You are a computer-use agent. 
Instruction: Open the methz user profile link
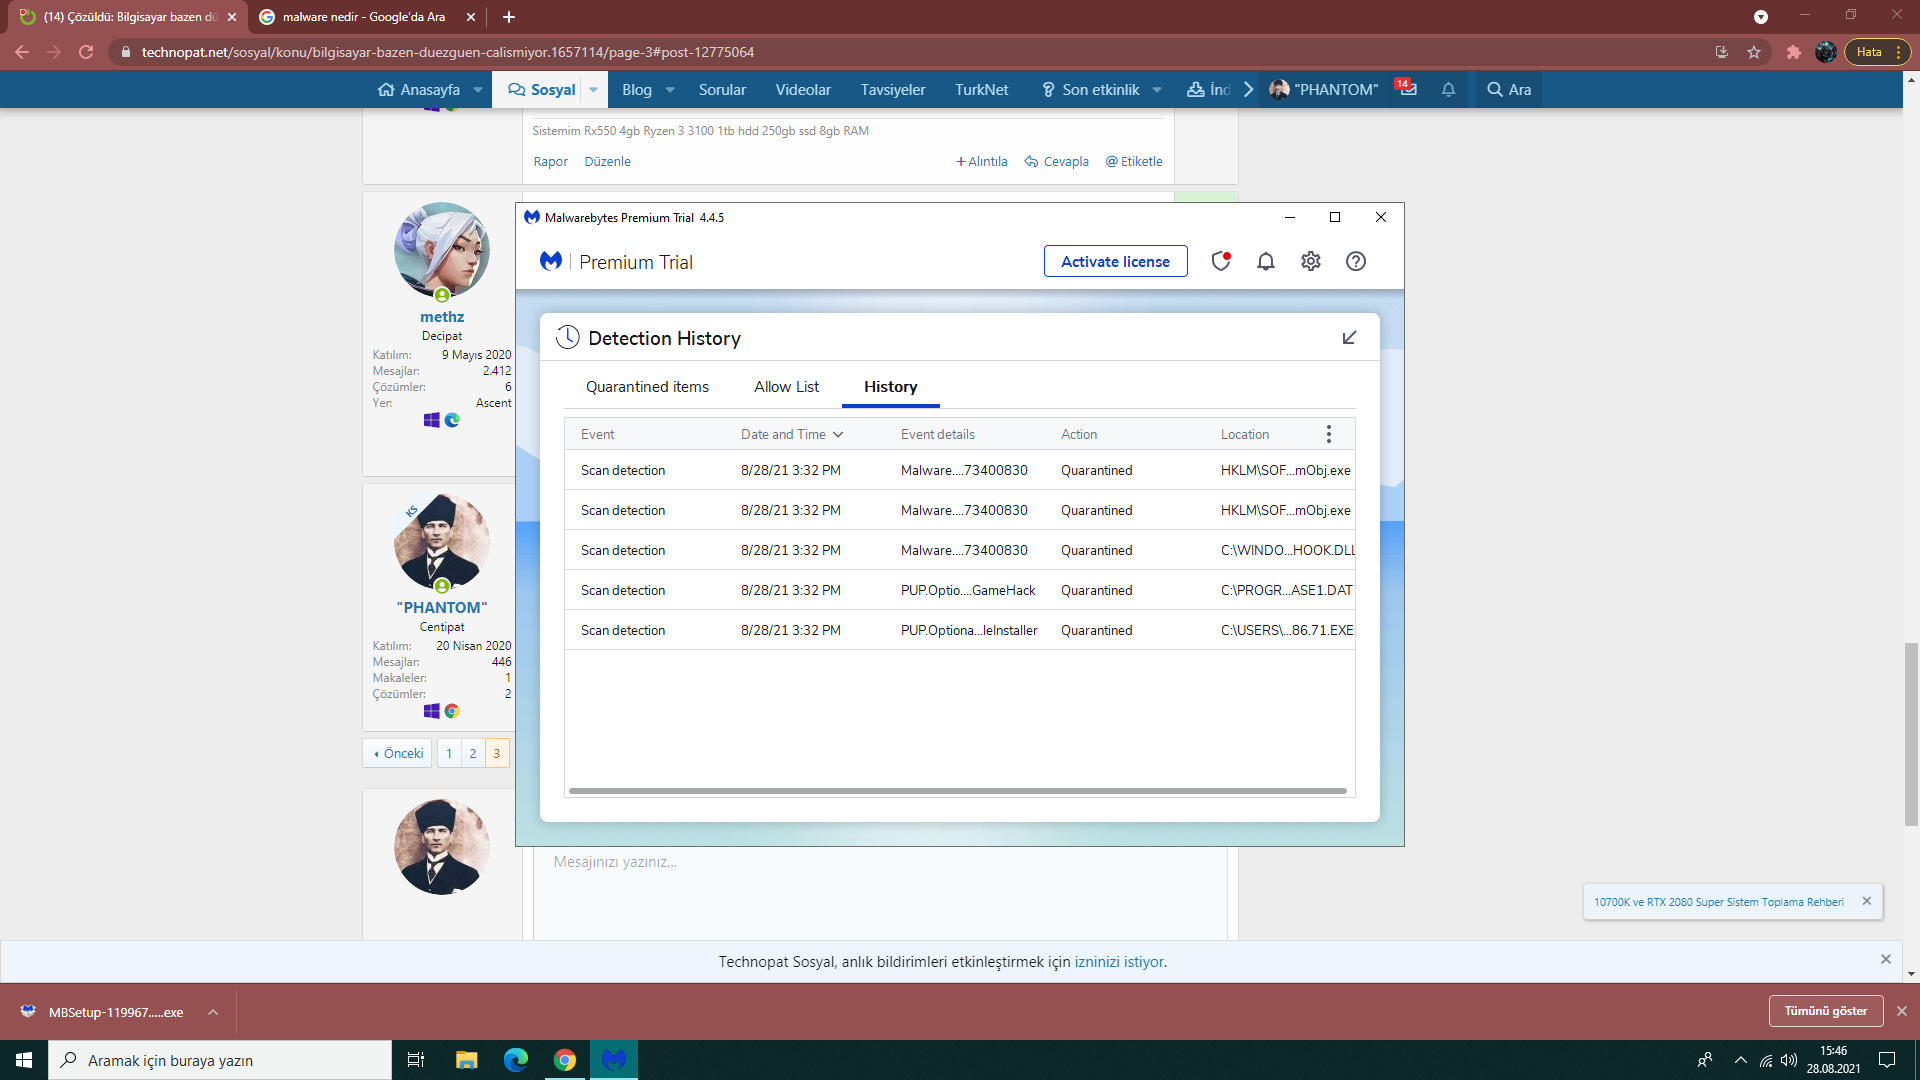[441, 317]
